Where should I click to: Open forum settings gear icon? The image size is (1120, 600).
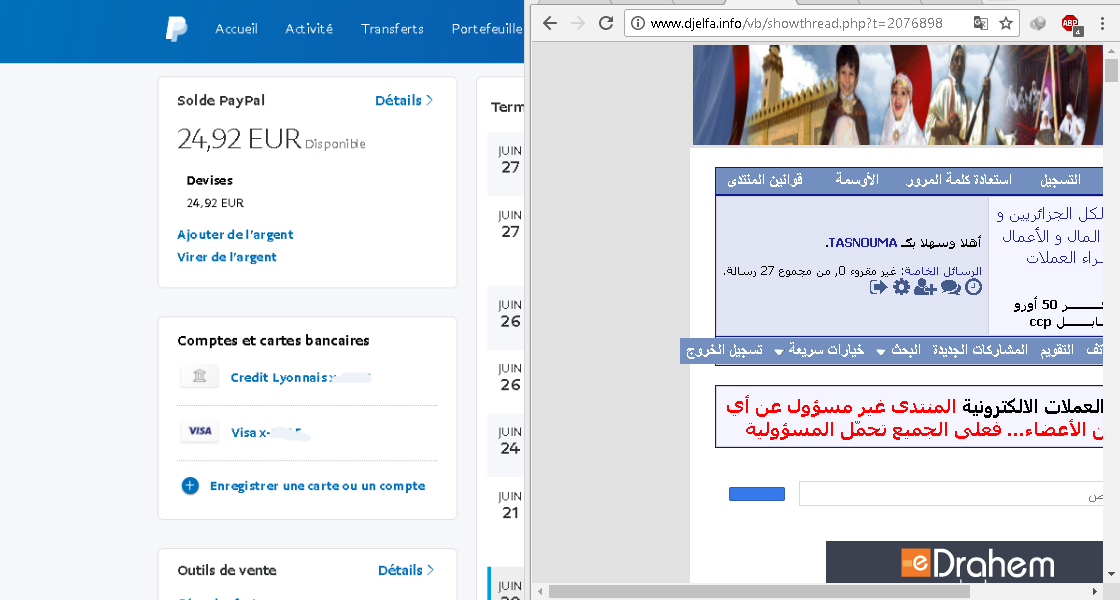coord(901,287)
